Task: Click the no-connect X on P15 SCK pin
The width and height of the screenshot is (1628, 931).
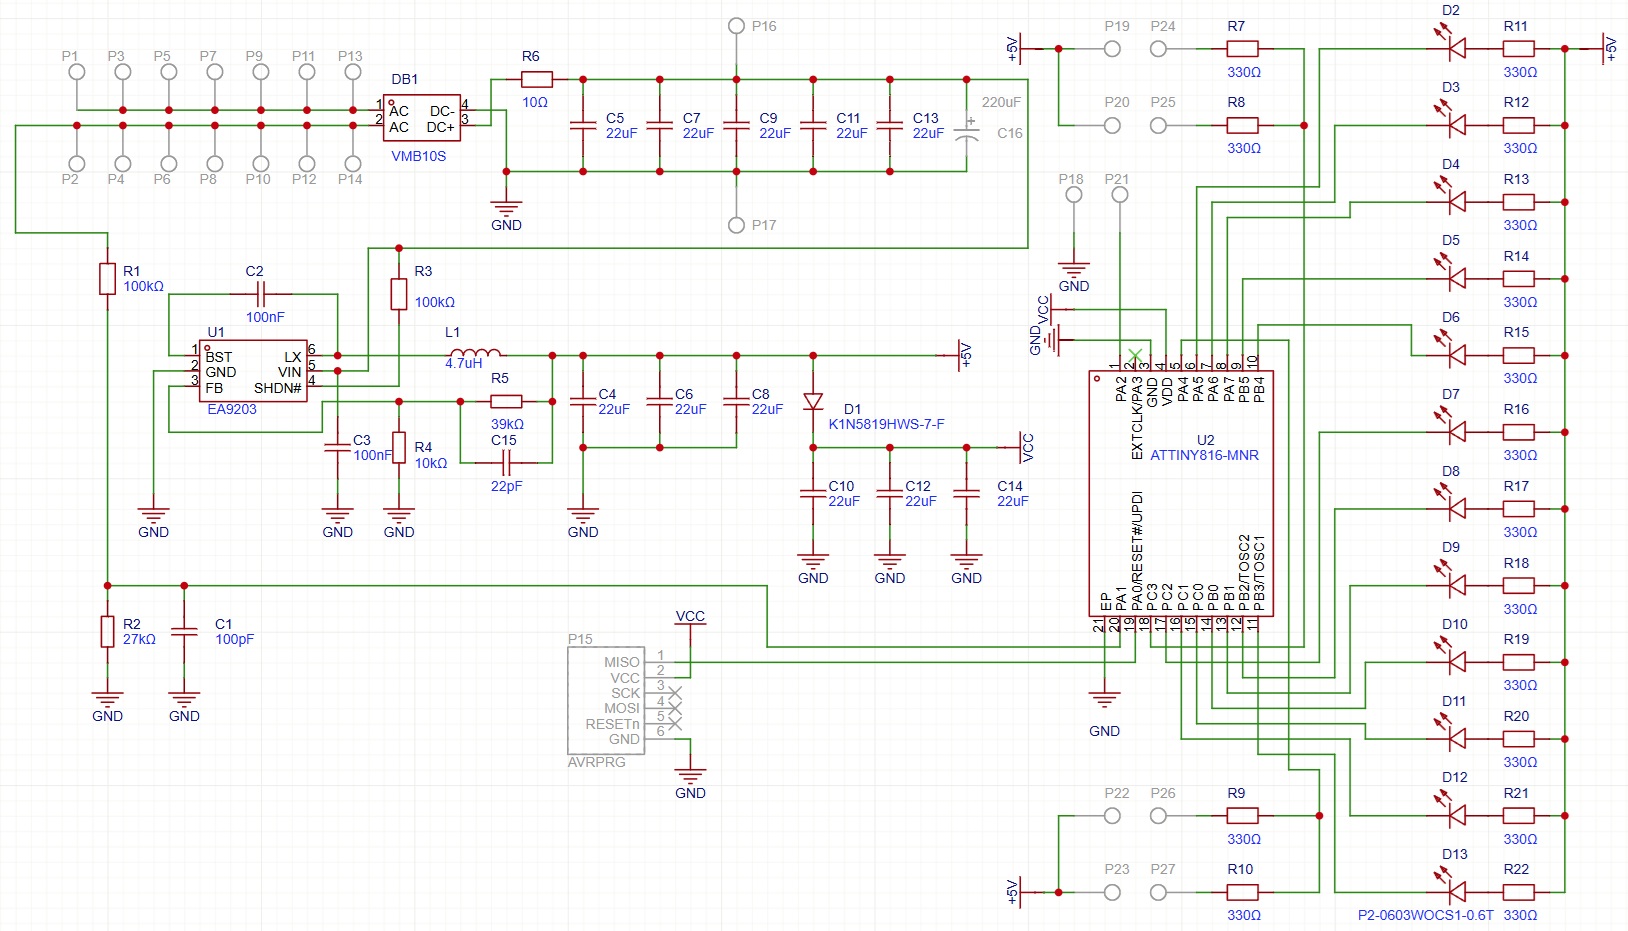Action: click(675, 693)
